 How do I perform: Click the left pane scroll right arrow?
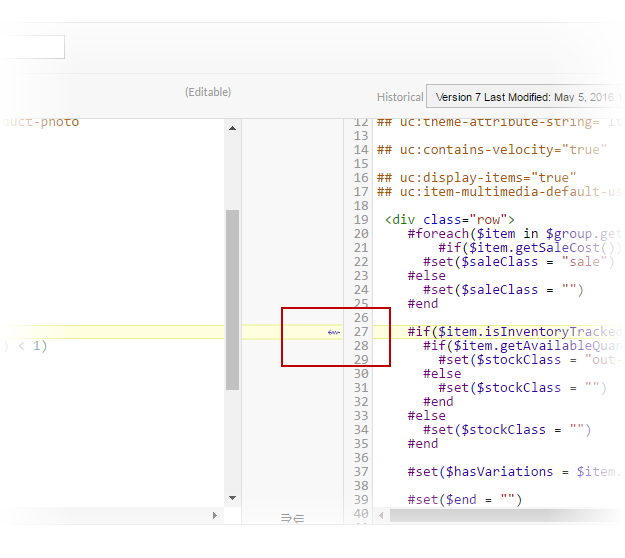coord(215,516)
